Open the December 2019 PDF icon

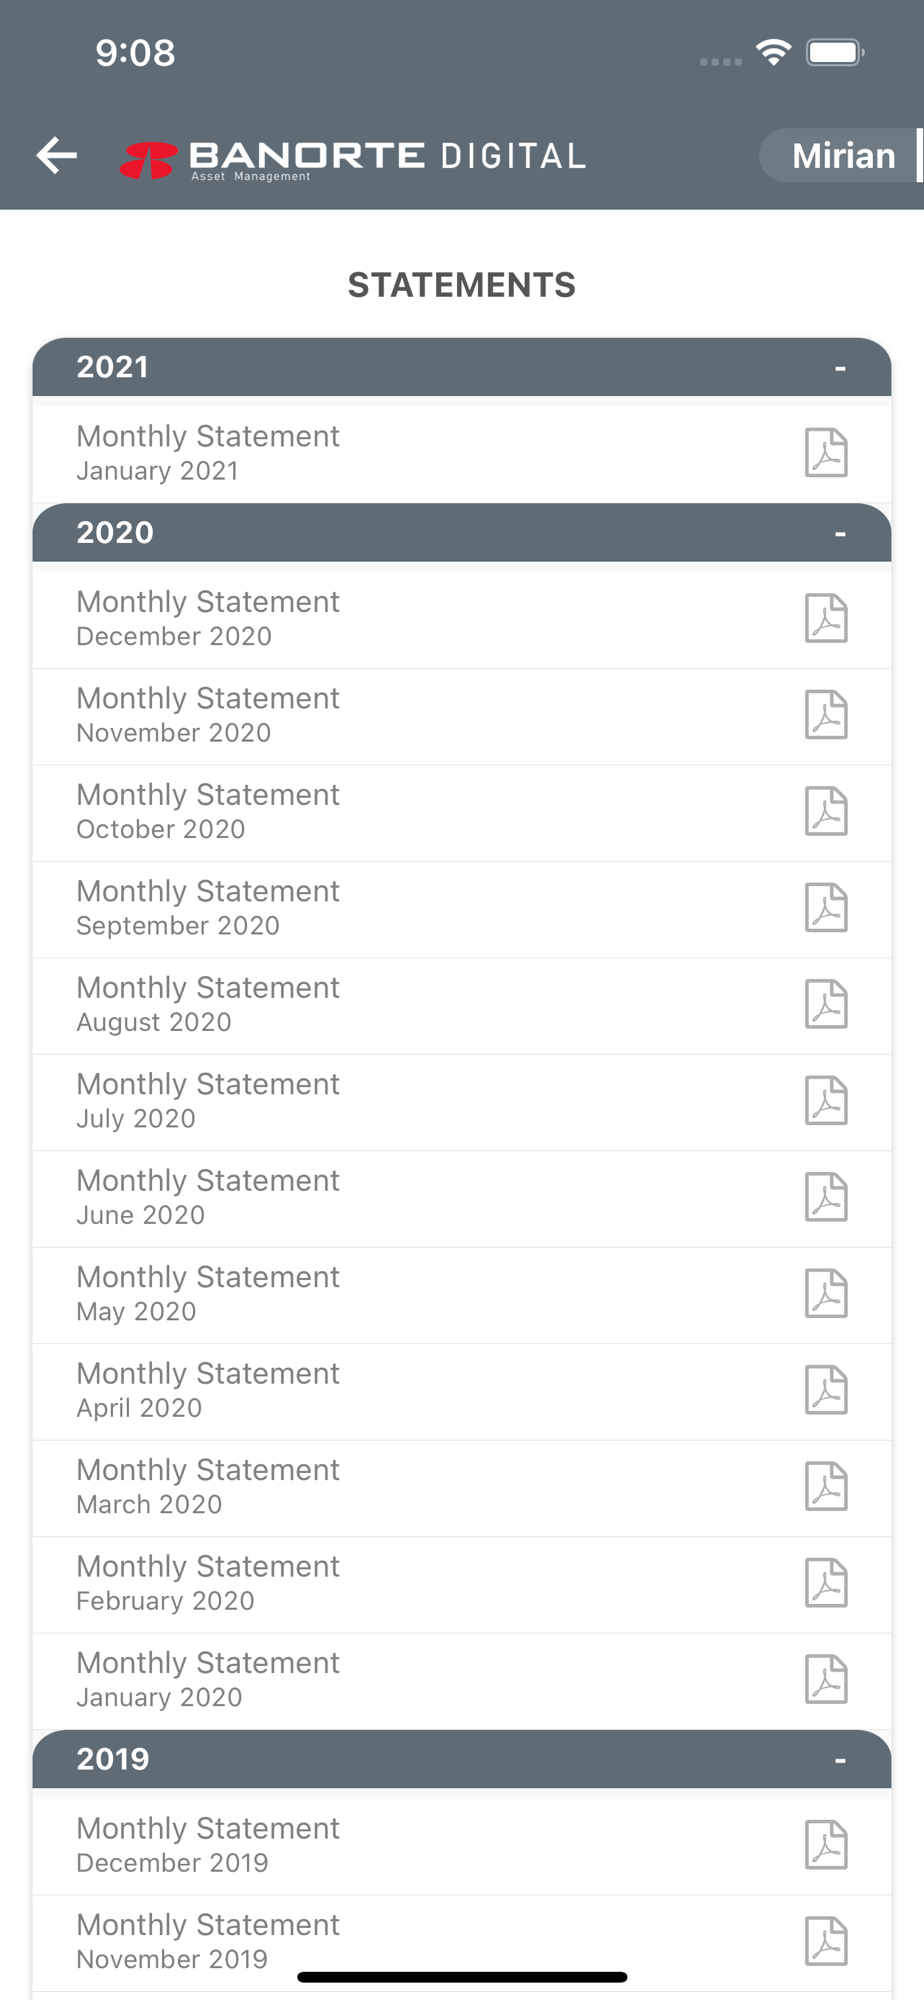click(x=826, y=1845)
